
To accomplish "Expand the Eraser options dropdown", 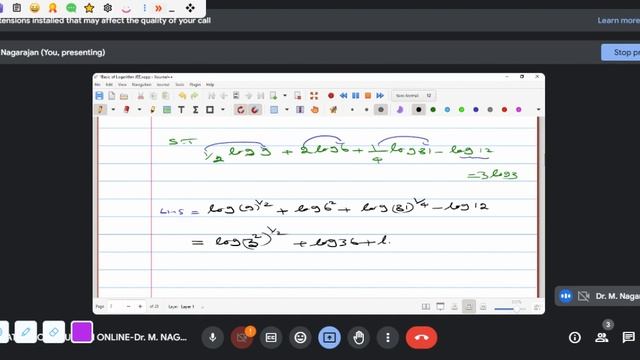I will (139, 109).
